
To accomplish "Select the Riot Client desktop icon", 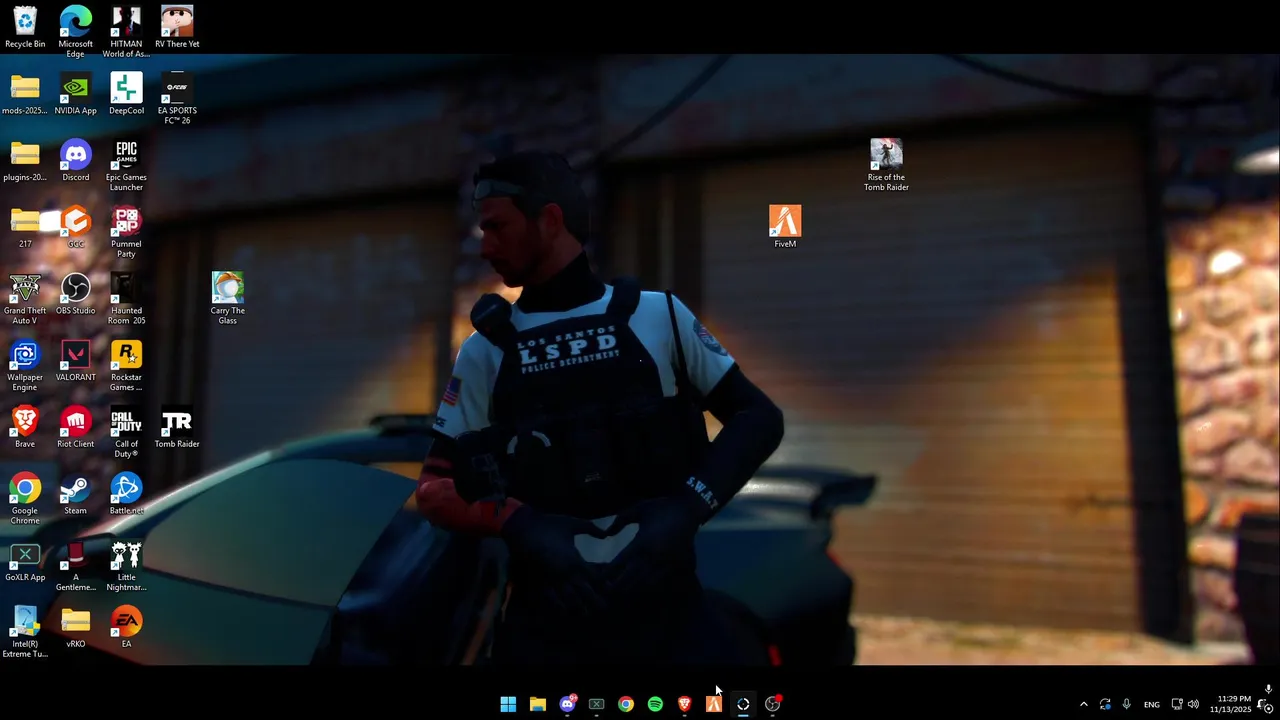I will pos(76,427).
